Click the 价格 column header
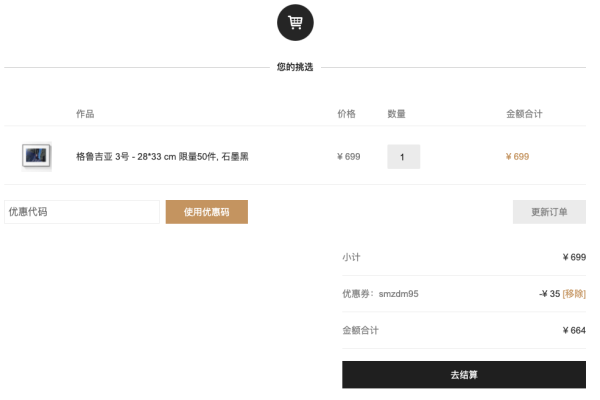 click(x=346, y=114)
